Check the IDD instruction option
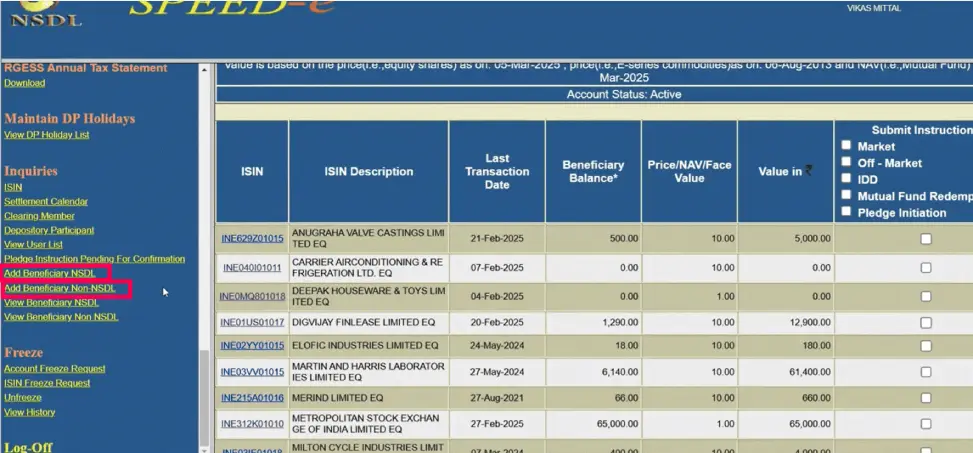Viewport: 973px width, 453px height. click(846, 179)
